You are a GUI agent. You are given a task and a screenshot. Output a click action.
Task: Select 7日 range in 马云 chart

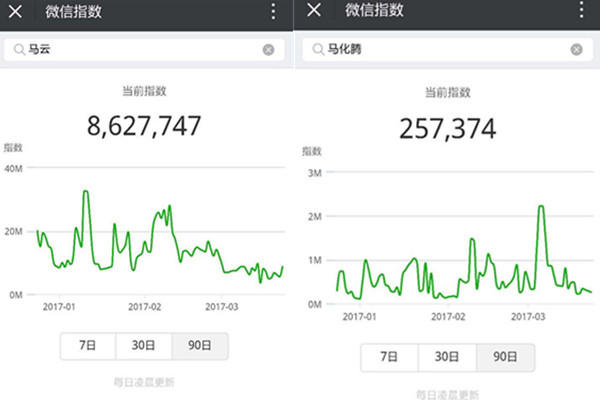click(x=88, y=346)
